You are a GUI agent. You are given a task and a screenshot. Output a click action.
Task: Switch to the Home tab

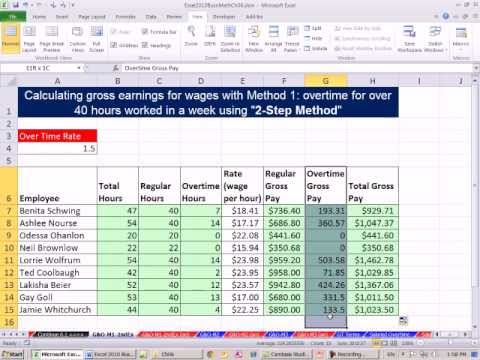click(39, 16)
